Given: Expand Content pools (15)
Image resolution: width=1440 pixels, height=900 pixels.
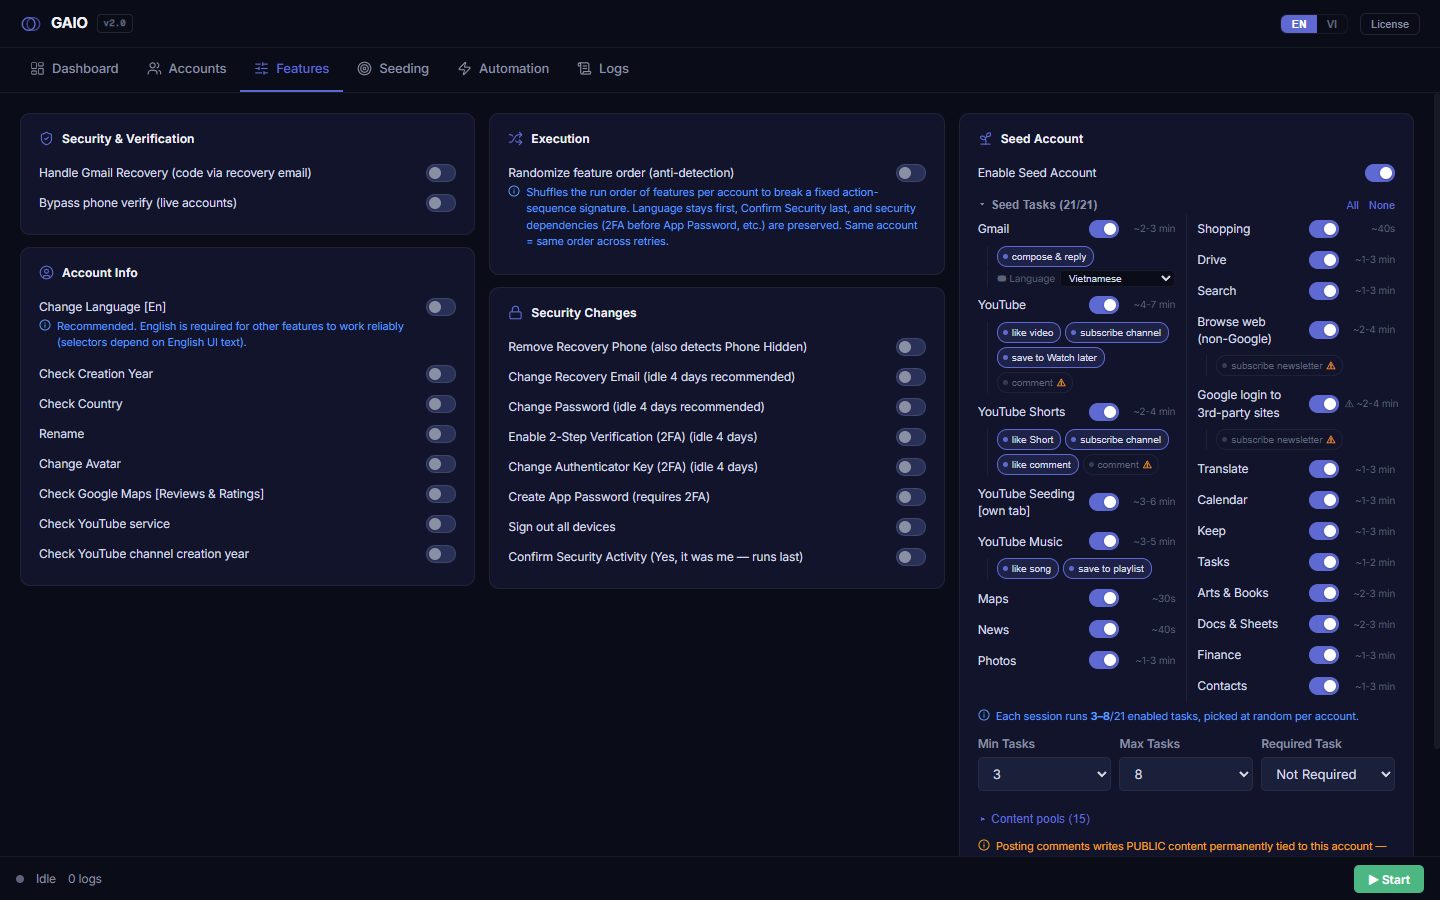Looking at the screenshot, I should pos(1035,819).
